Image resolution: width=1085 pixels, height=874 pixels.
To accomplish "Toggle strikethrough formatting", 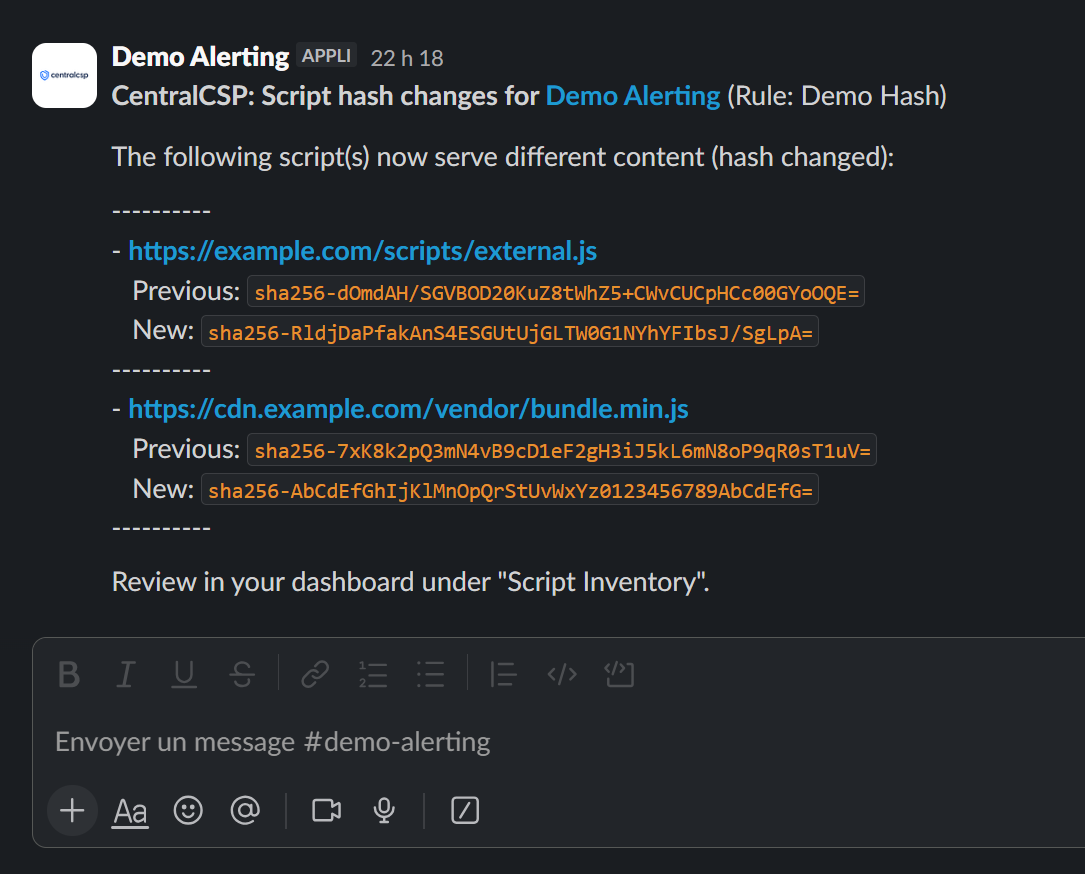I will click(x=242, y=675).
